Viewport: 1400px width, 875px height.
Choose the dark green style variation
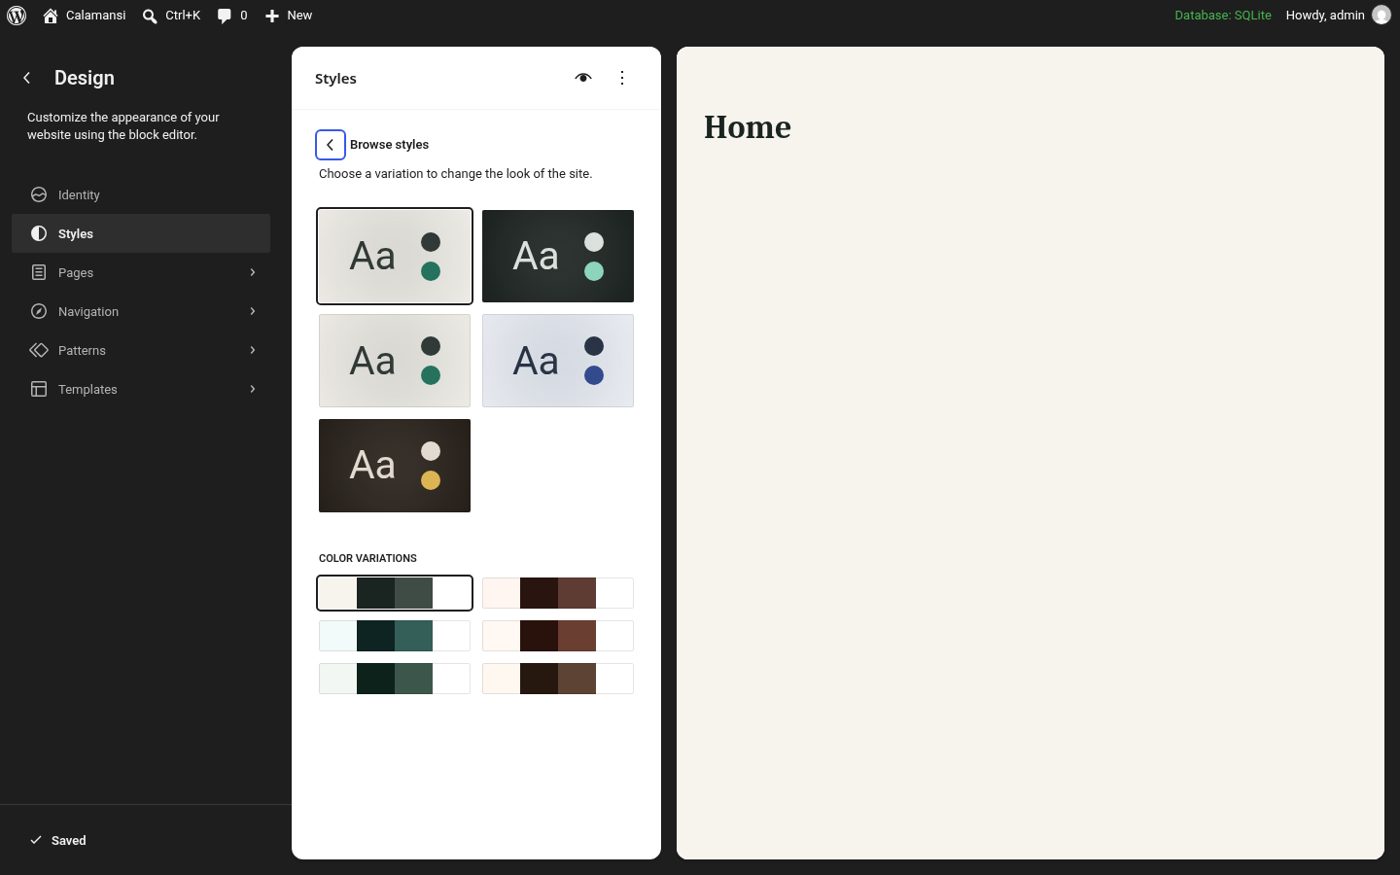(x=558, y=256)
